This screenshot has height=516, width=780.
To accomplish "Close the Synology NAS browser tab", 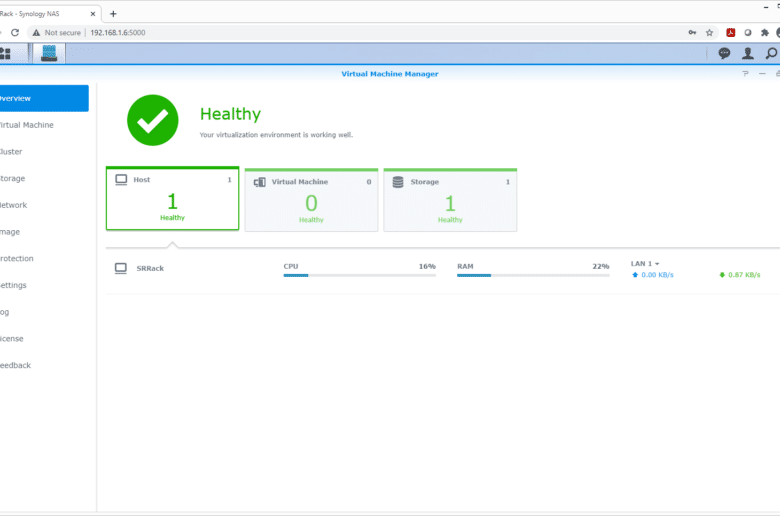I will (93, 14).
